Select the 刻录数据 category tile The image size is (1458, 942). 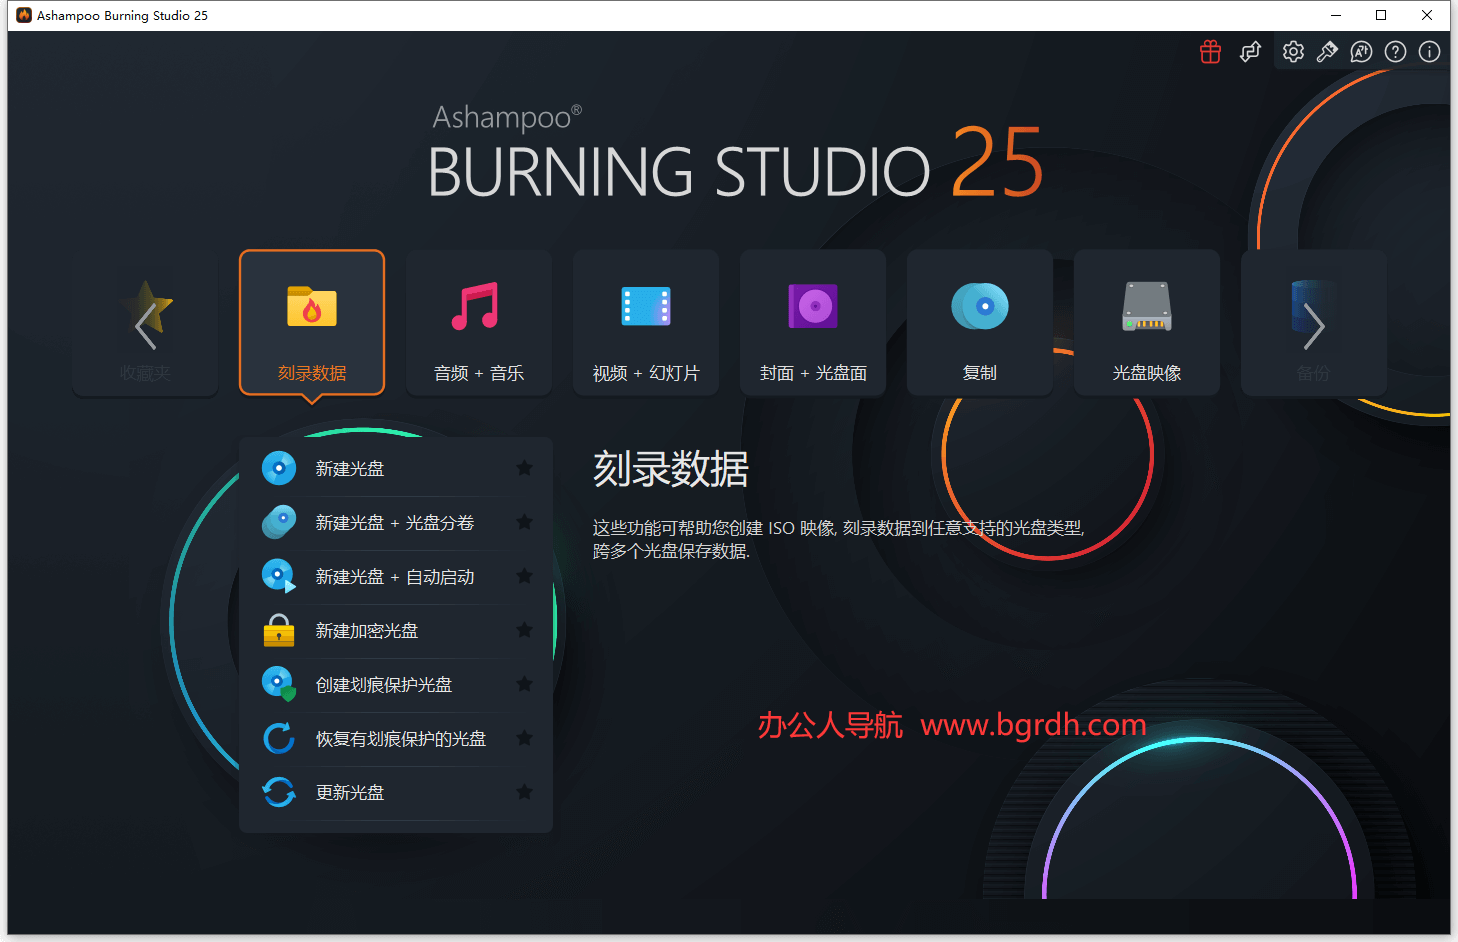point(312,322)
